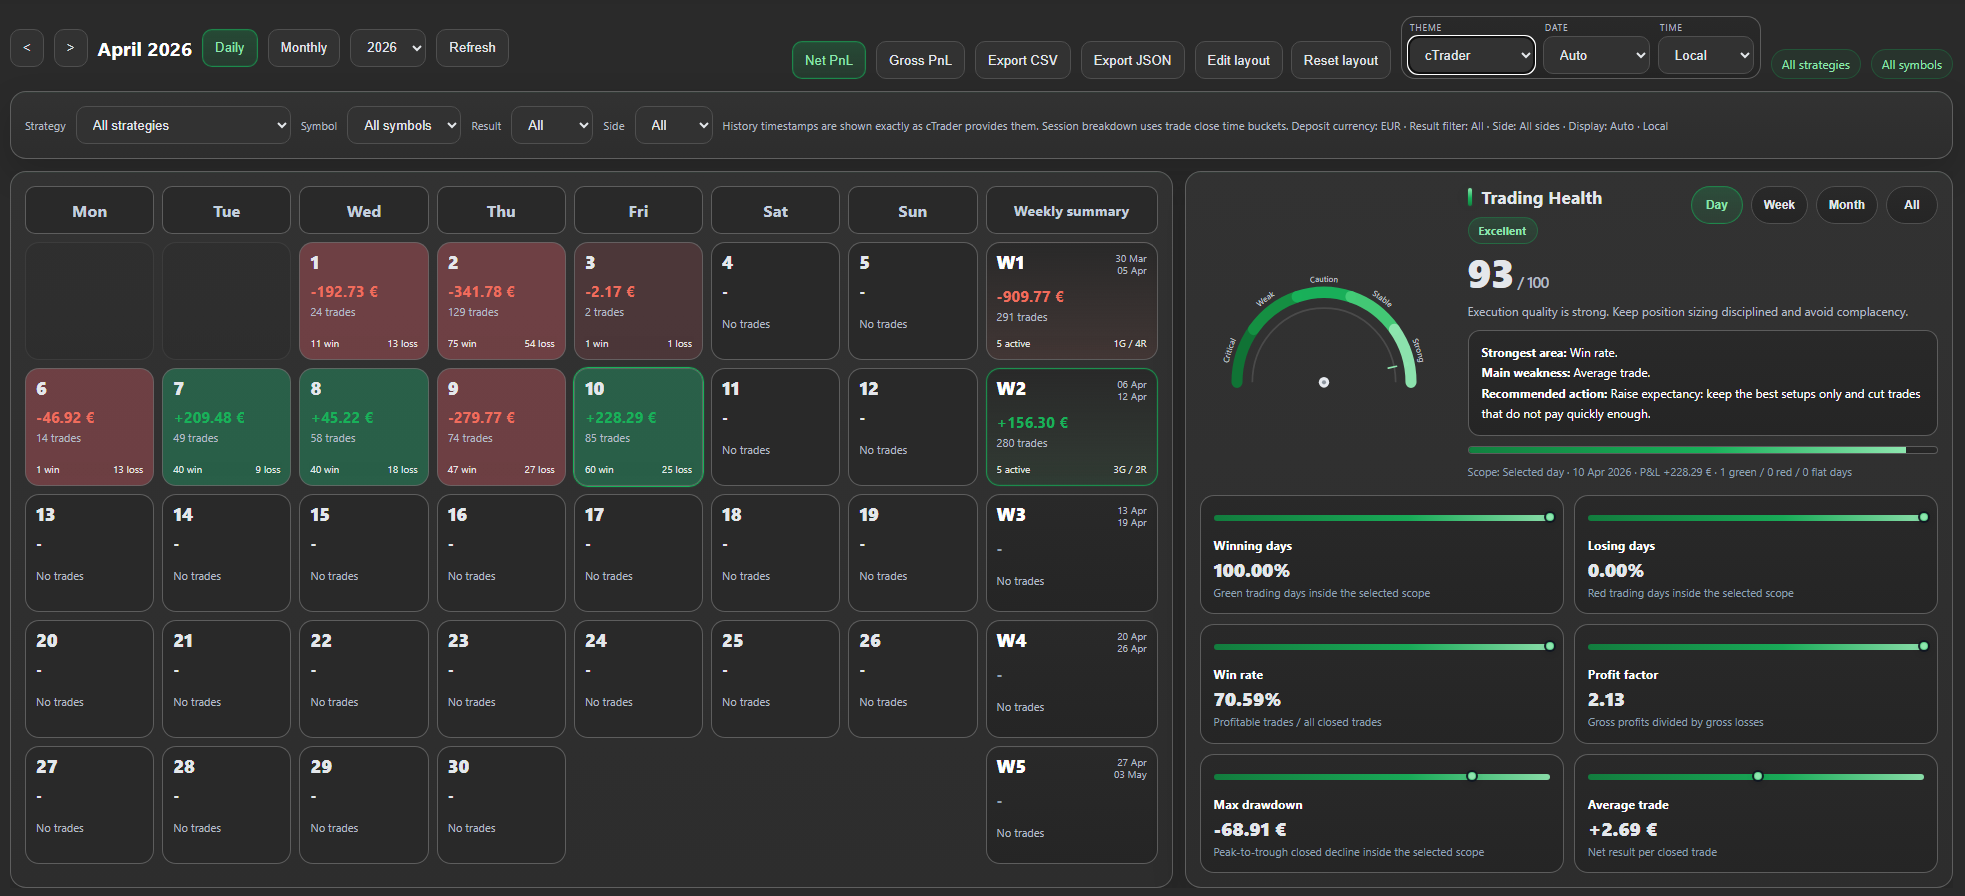Viewport: 1965px width, 896px height.
Task: Click the Refresh button
Action: click(x=472, y=48)
